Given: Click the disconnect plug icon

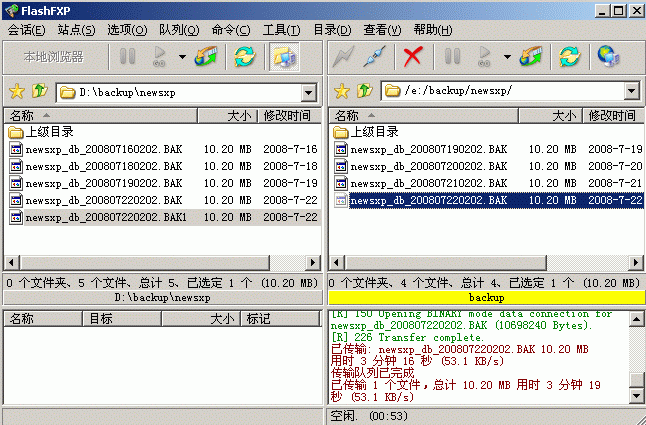Looking at the screenshot, I should pos(374,56).
